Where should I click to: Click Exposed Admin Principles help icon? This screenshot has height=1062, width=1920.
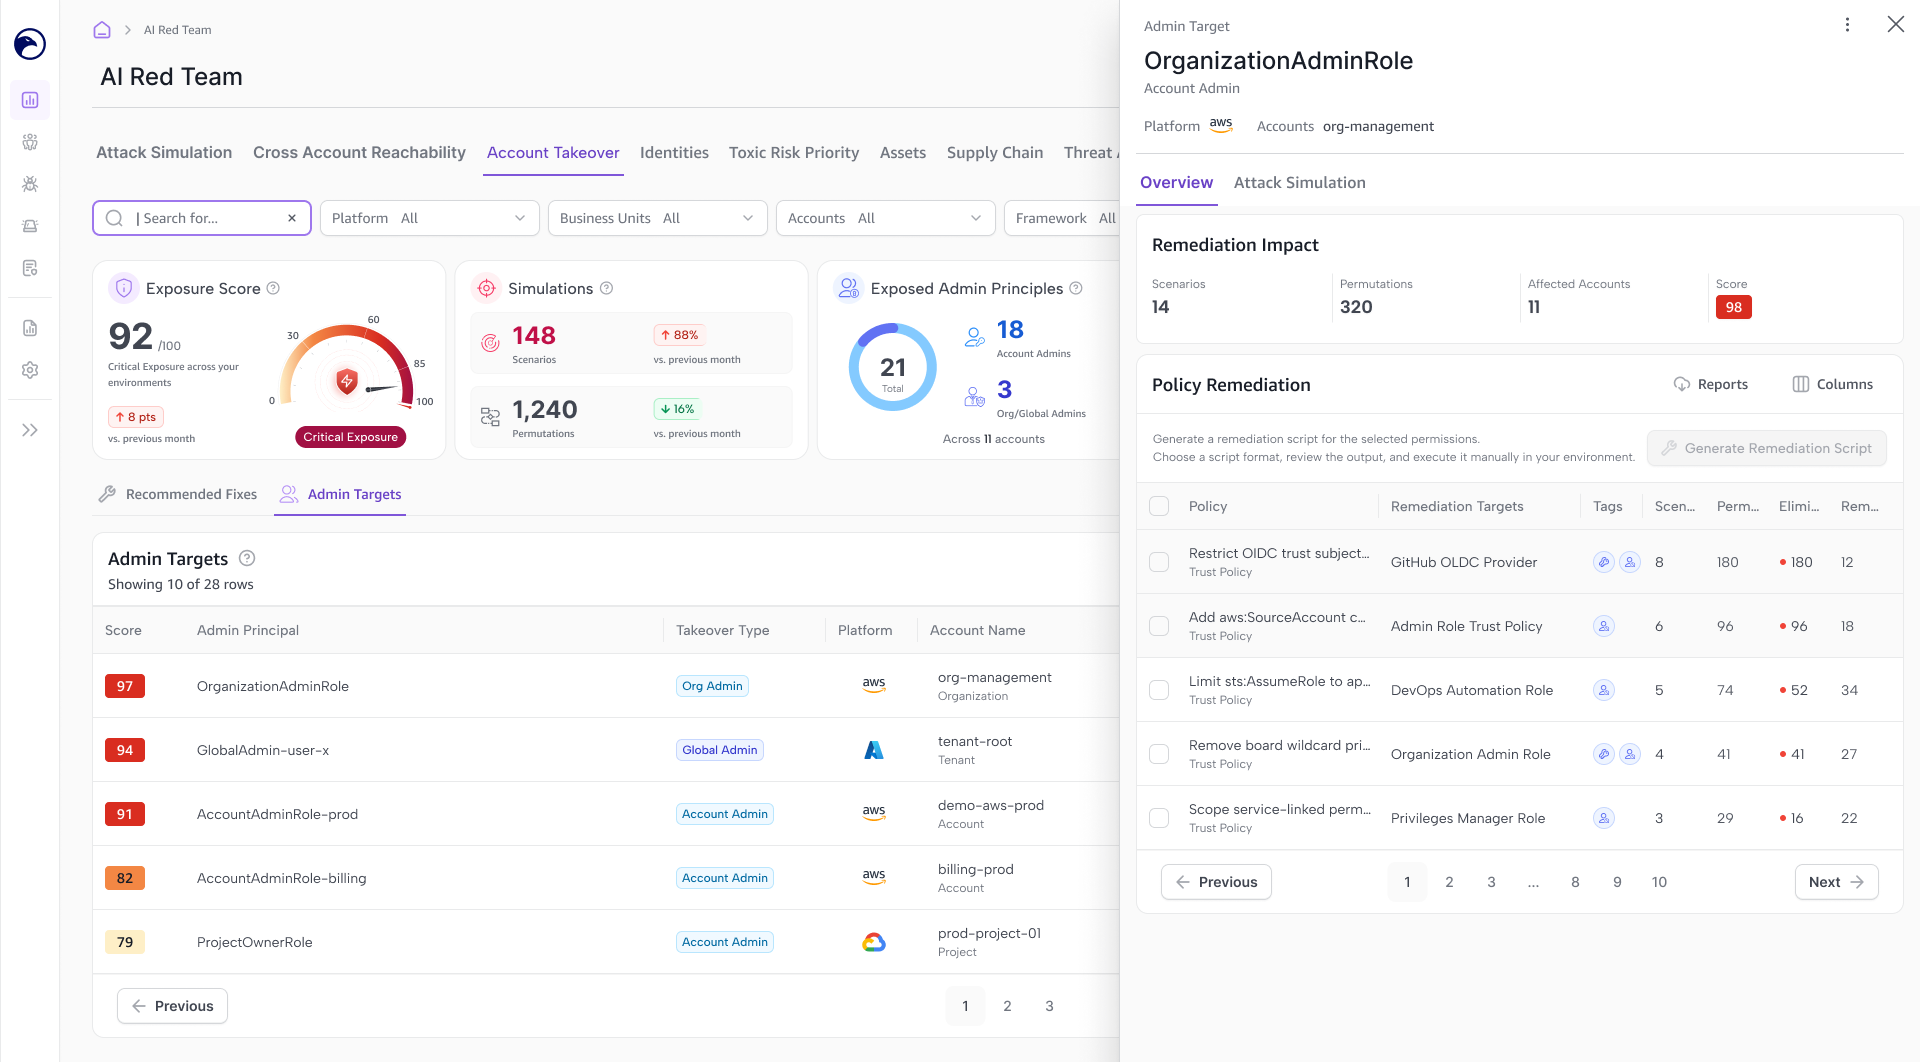[x=1076, y=288]
